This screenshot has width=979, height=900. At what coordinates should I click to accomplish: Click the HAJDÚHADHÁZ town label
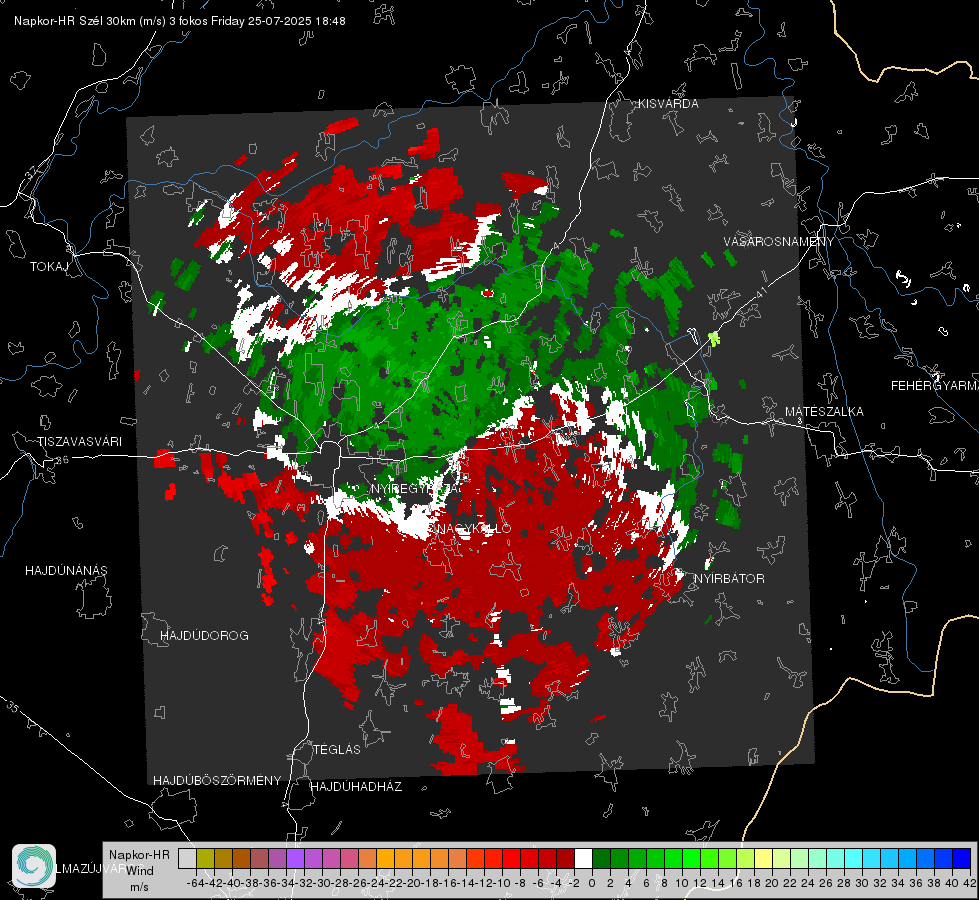tap(356, 787)
